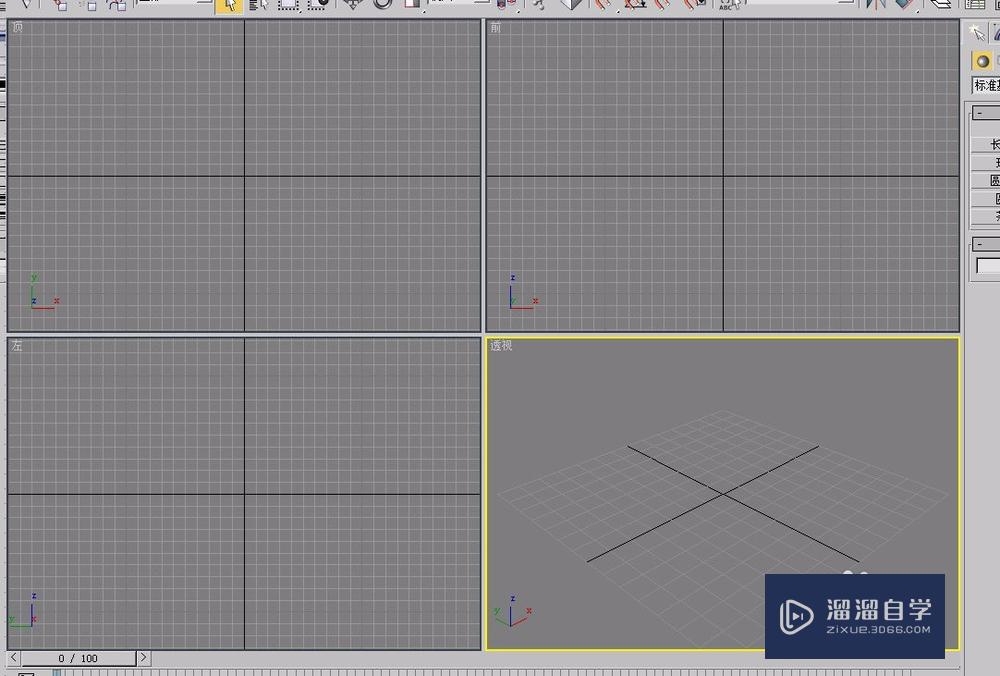This screenshot has width=1000, height=676.
Task: Collapse the Object Type rollout
Action: coord(986,114)
